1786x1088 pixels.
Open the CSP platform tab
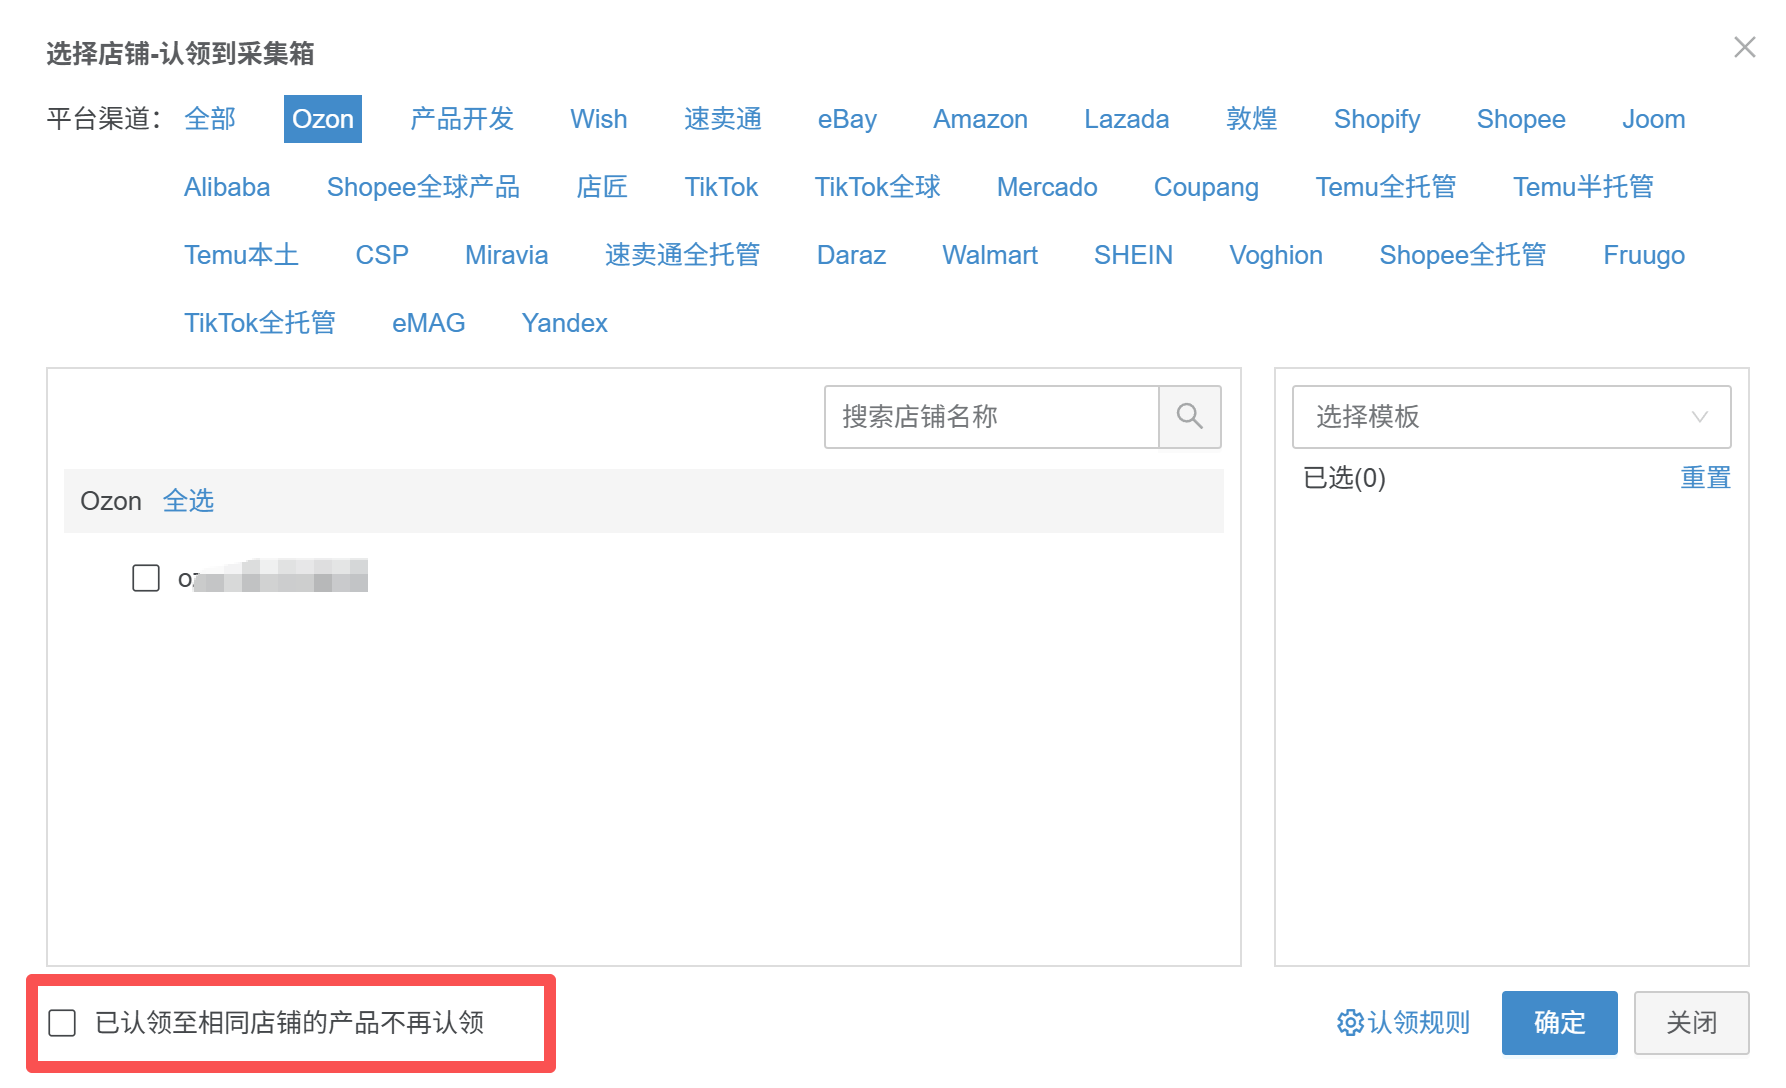click(x=382, y=255)
